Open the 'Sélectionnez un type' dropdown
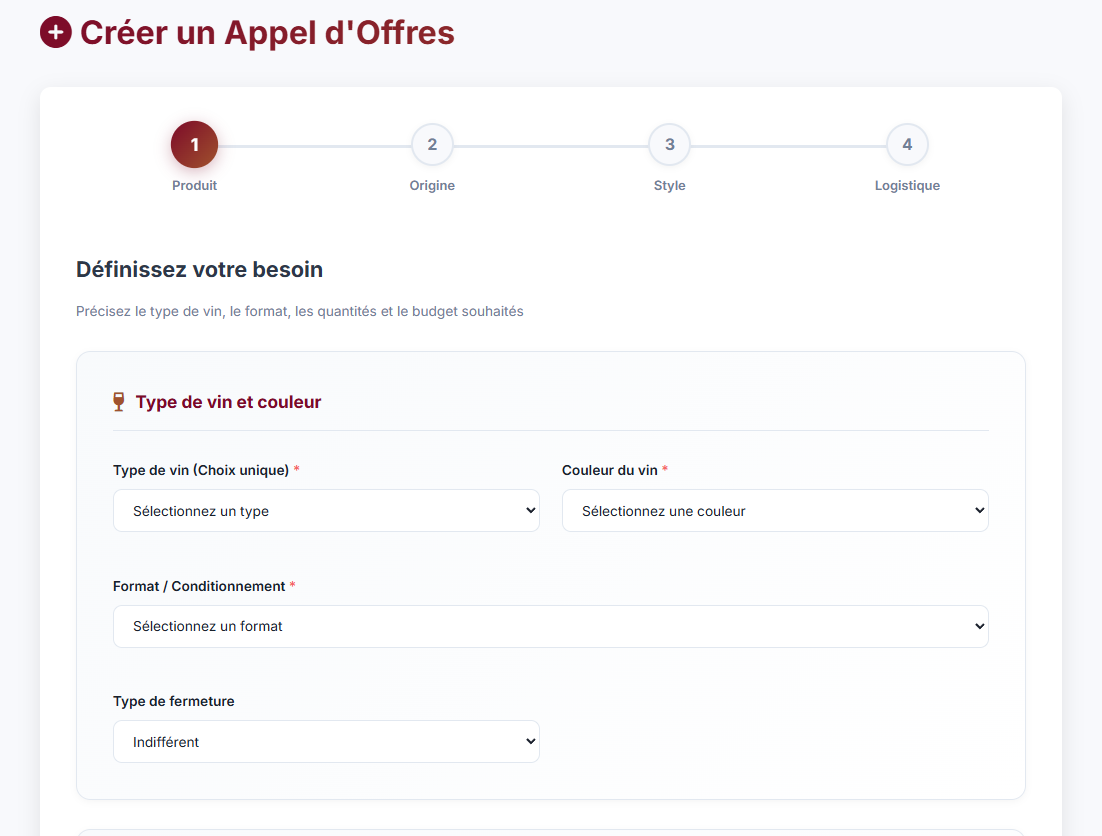 coord(326,511)
